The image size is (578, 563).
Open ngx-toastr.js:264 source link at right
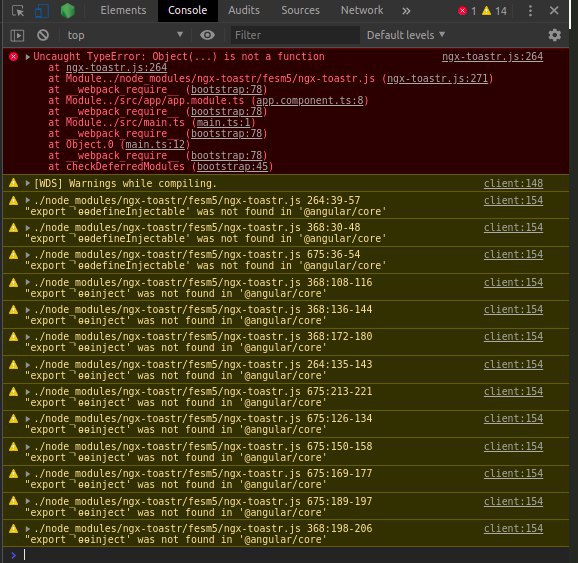(x=492, y=56)
